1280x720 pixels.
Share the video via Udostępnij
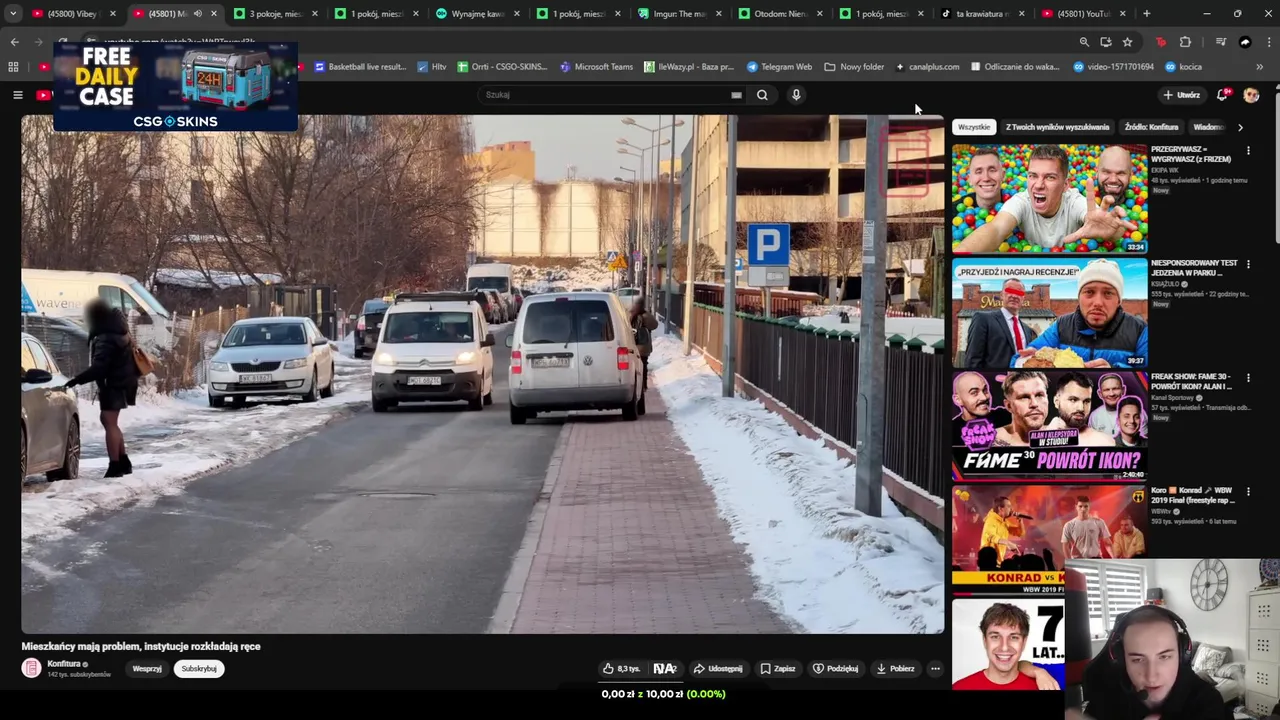pos(718,668)
